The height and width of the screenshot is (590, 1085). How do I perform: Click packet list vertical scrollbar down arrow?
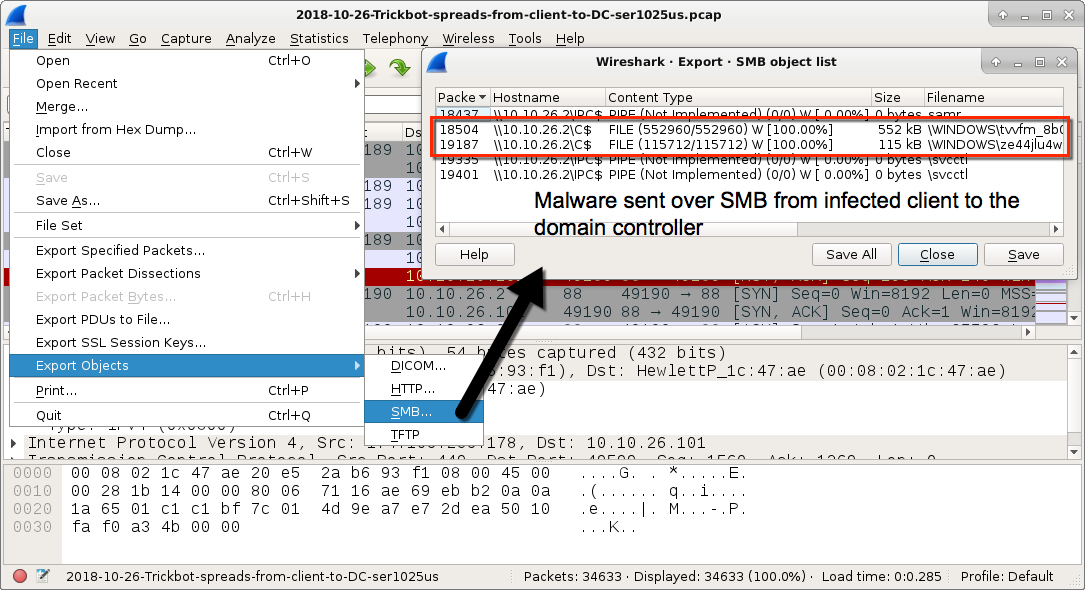pyautogui.click(x=1074, y=319)
